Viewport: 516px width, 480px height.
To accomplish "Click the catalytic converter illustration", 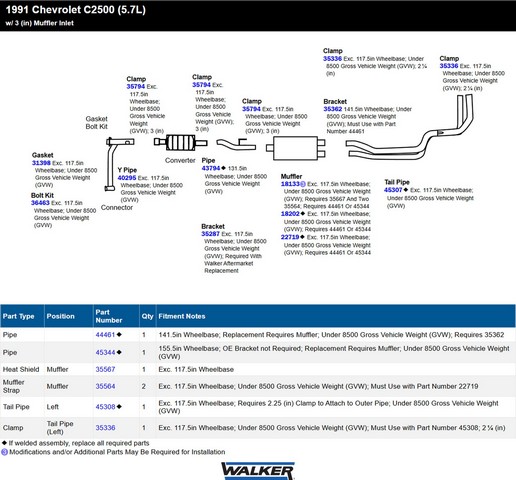I will coord(180,143).
